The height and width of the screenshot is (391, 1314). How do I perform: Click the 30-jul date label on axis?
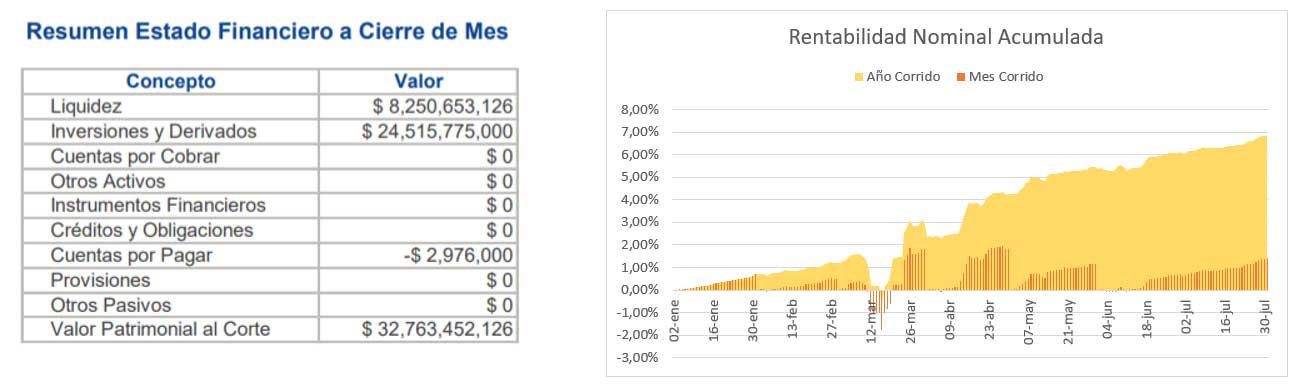coord(1265,323)
